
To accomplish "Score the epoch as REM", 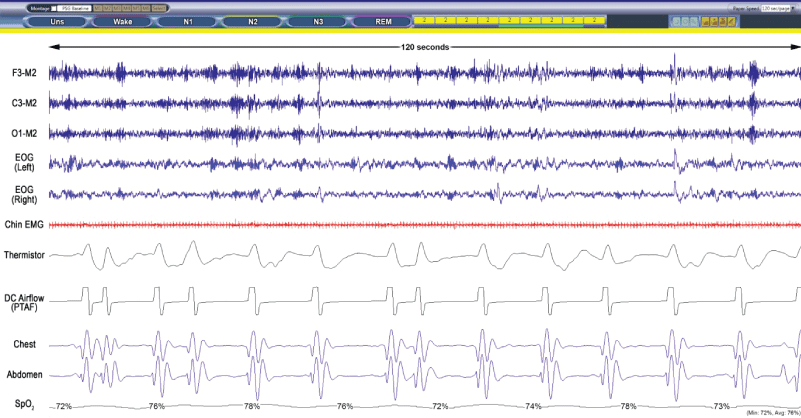I will tap(383, 21).
